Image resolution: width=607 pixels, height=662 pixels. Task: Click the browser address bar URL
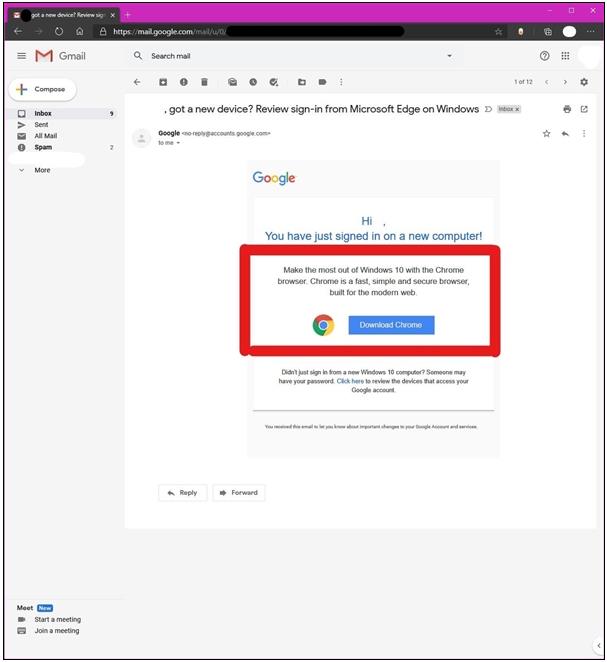tap(169, 32)
